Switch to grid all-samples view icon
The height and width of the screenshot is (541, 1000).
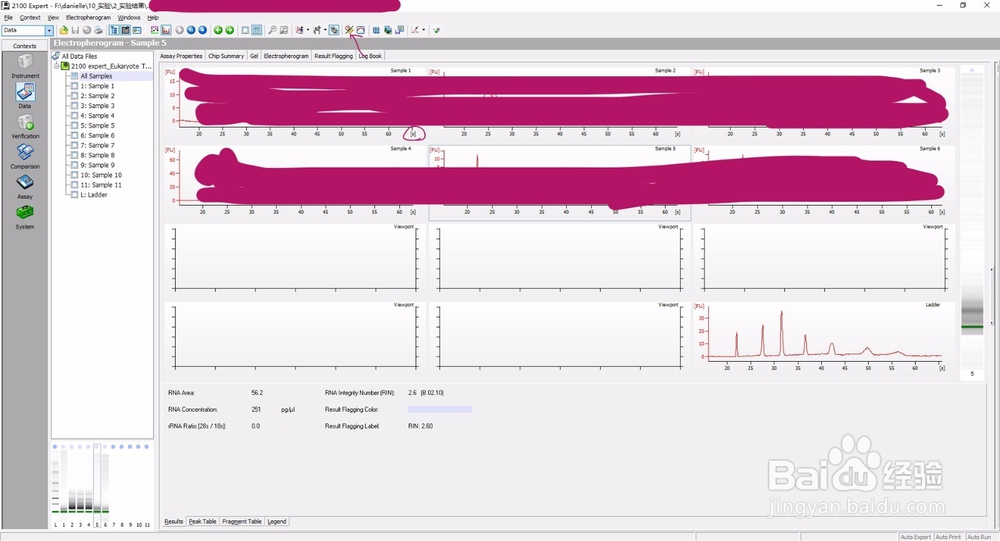coord(256,30)
